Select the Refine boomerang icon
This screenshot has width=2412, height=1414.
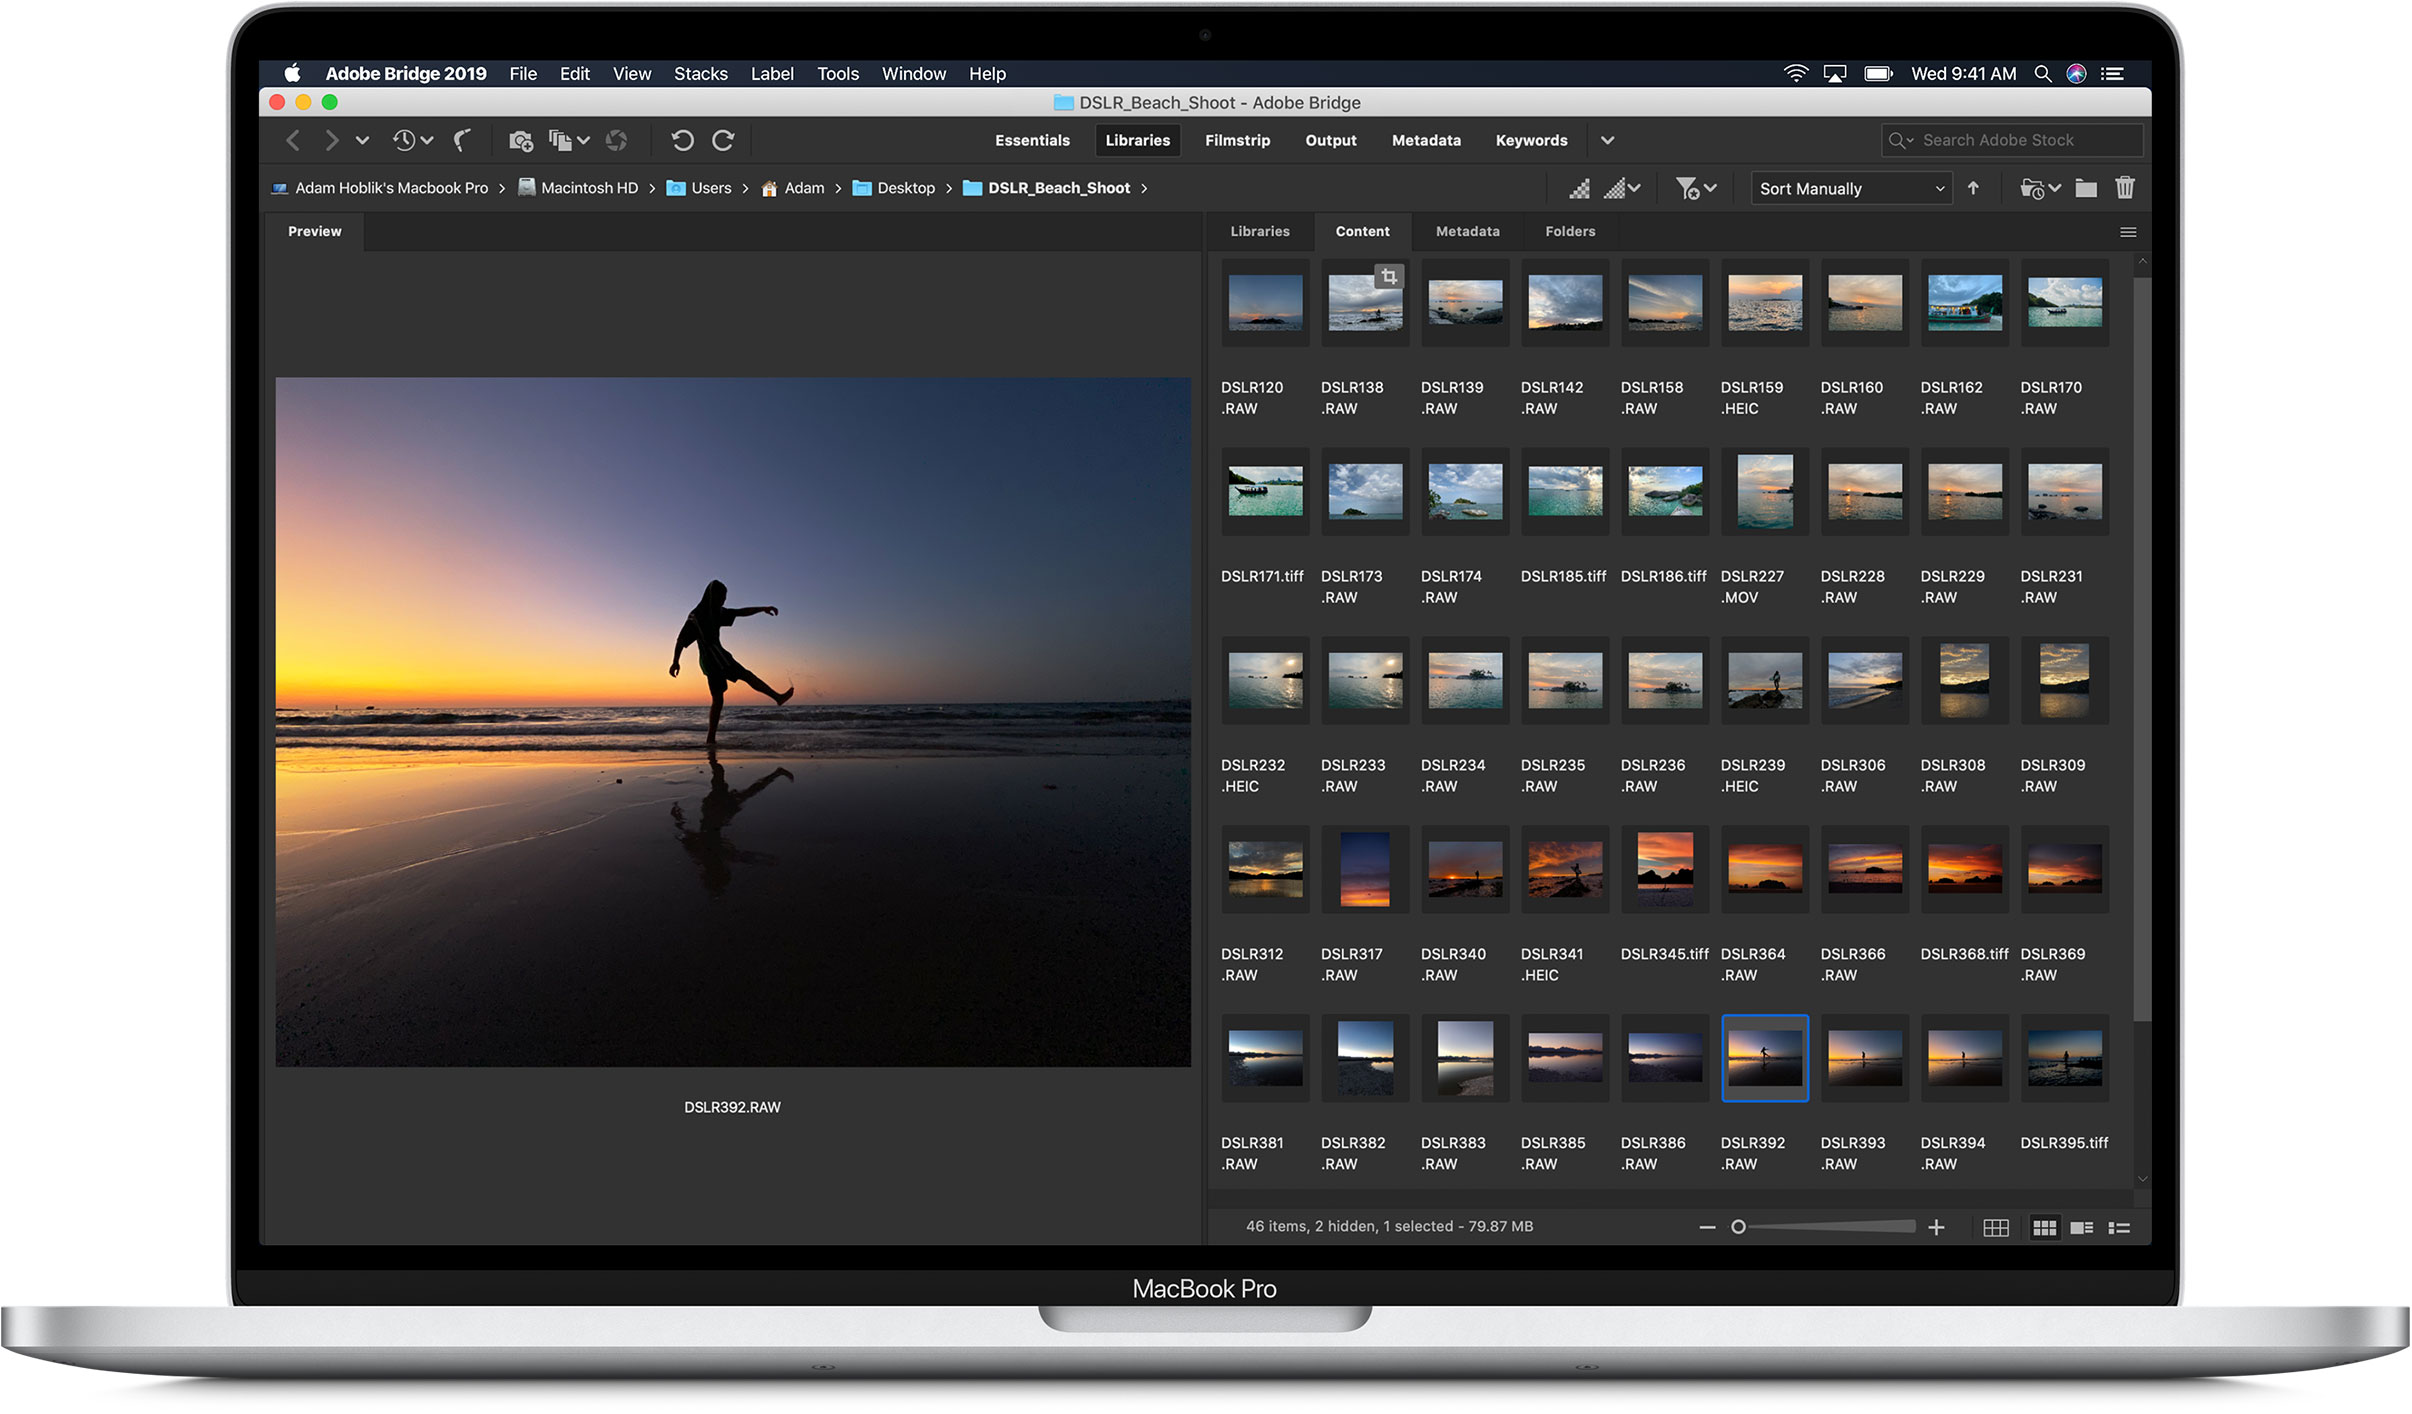click(461, 140)
